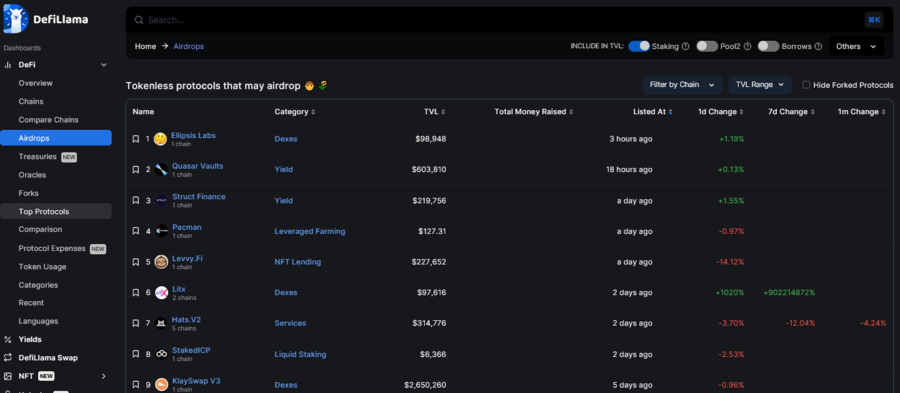Open Filter by Chain dropdown

pyautogui.click(x=682, y=85)
